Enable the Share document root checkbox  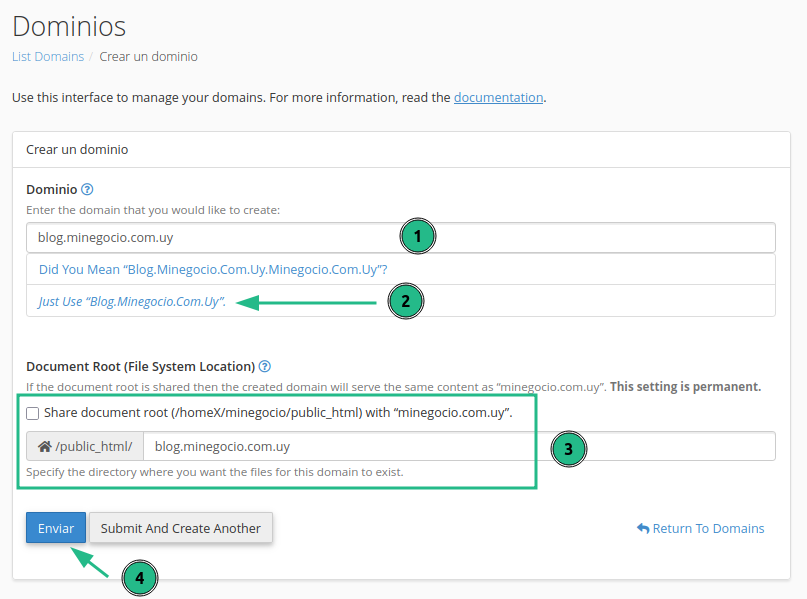click(33, 413)
